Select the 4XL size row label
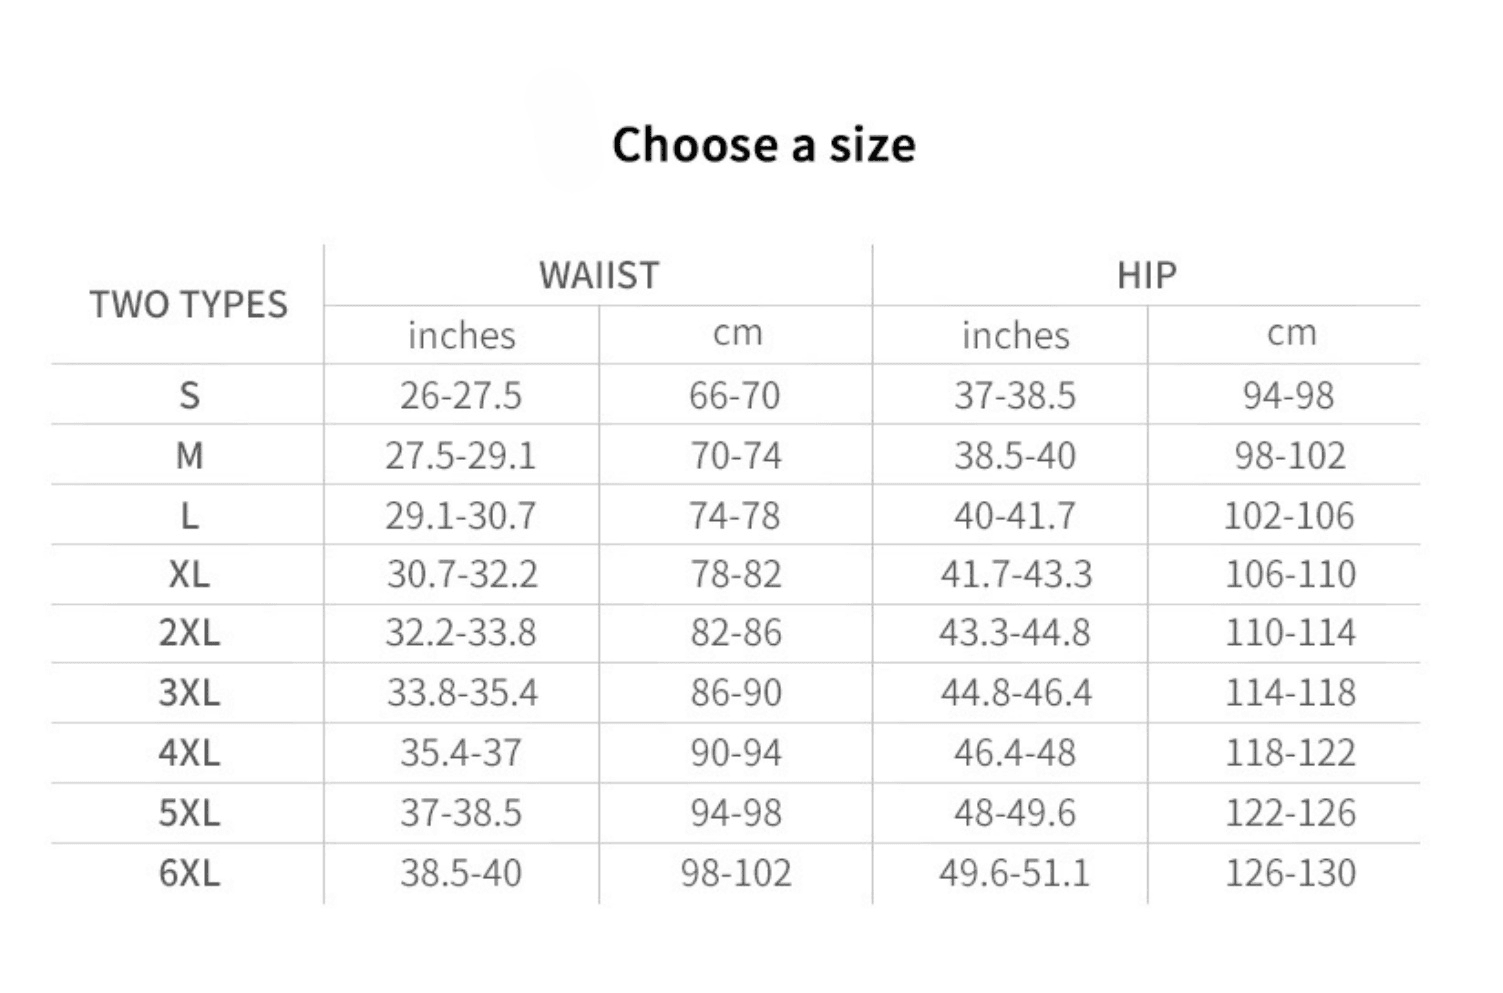The width and height of the screenshot is (1503, 993). click(x=189, y=752)
